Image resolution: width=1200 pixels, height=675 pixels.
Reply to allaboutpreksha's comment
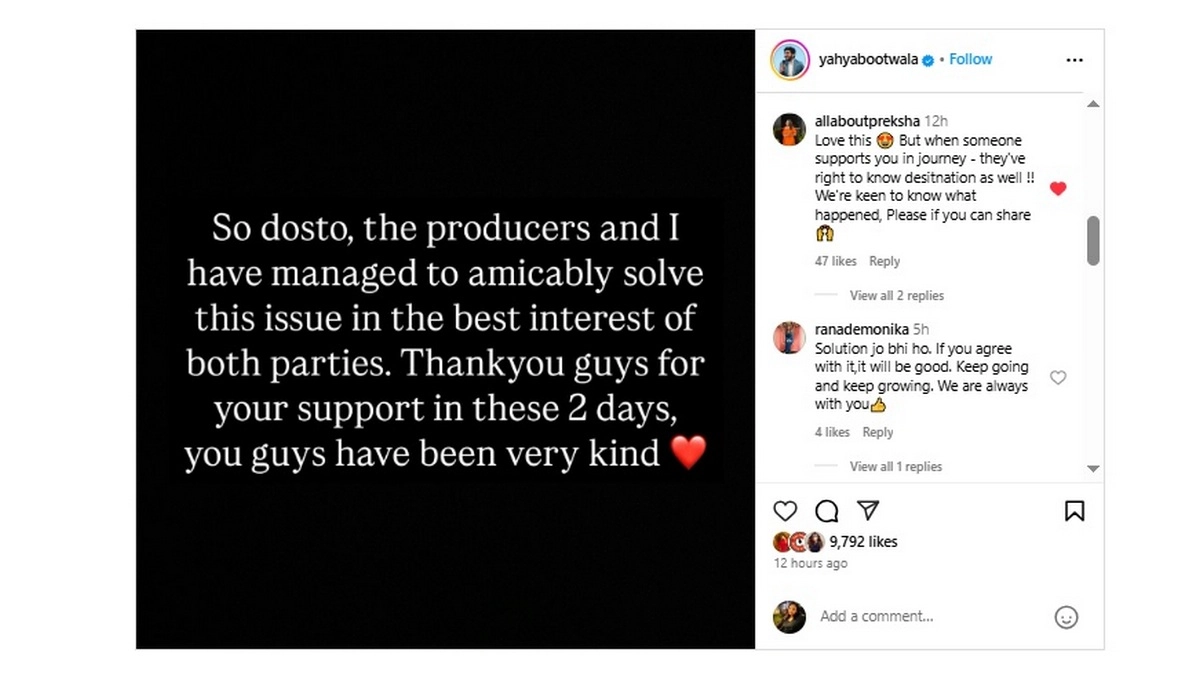(884, 261)
